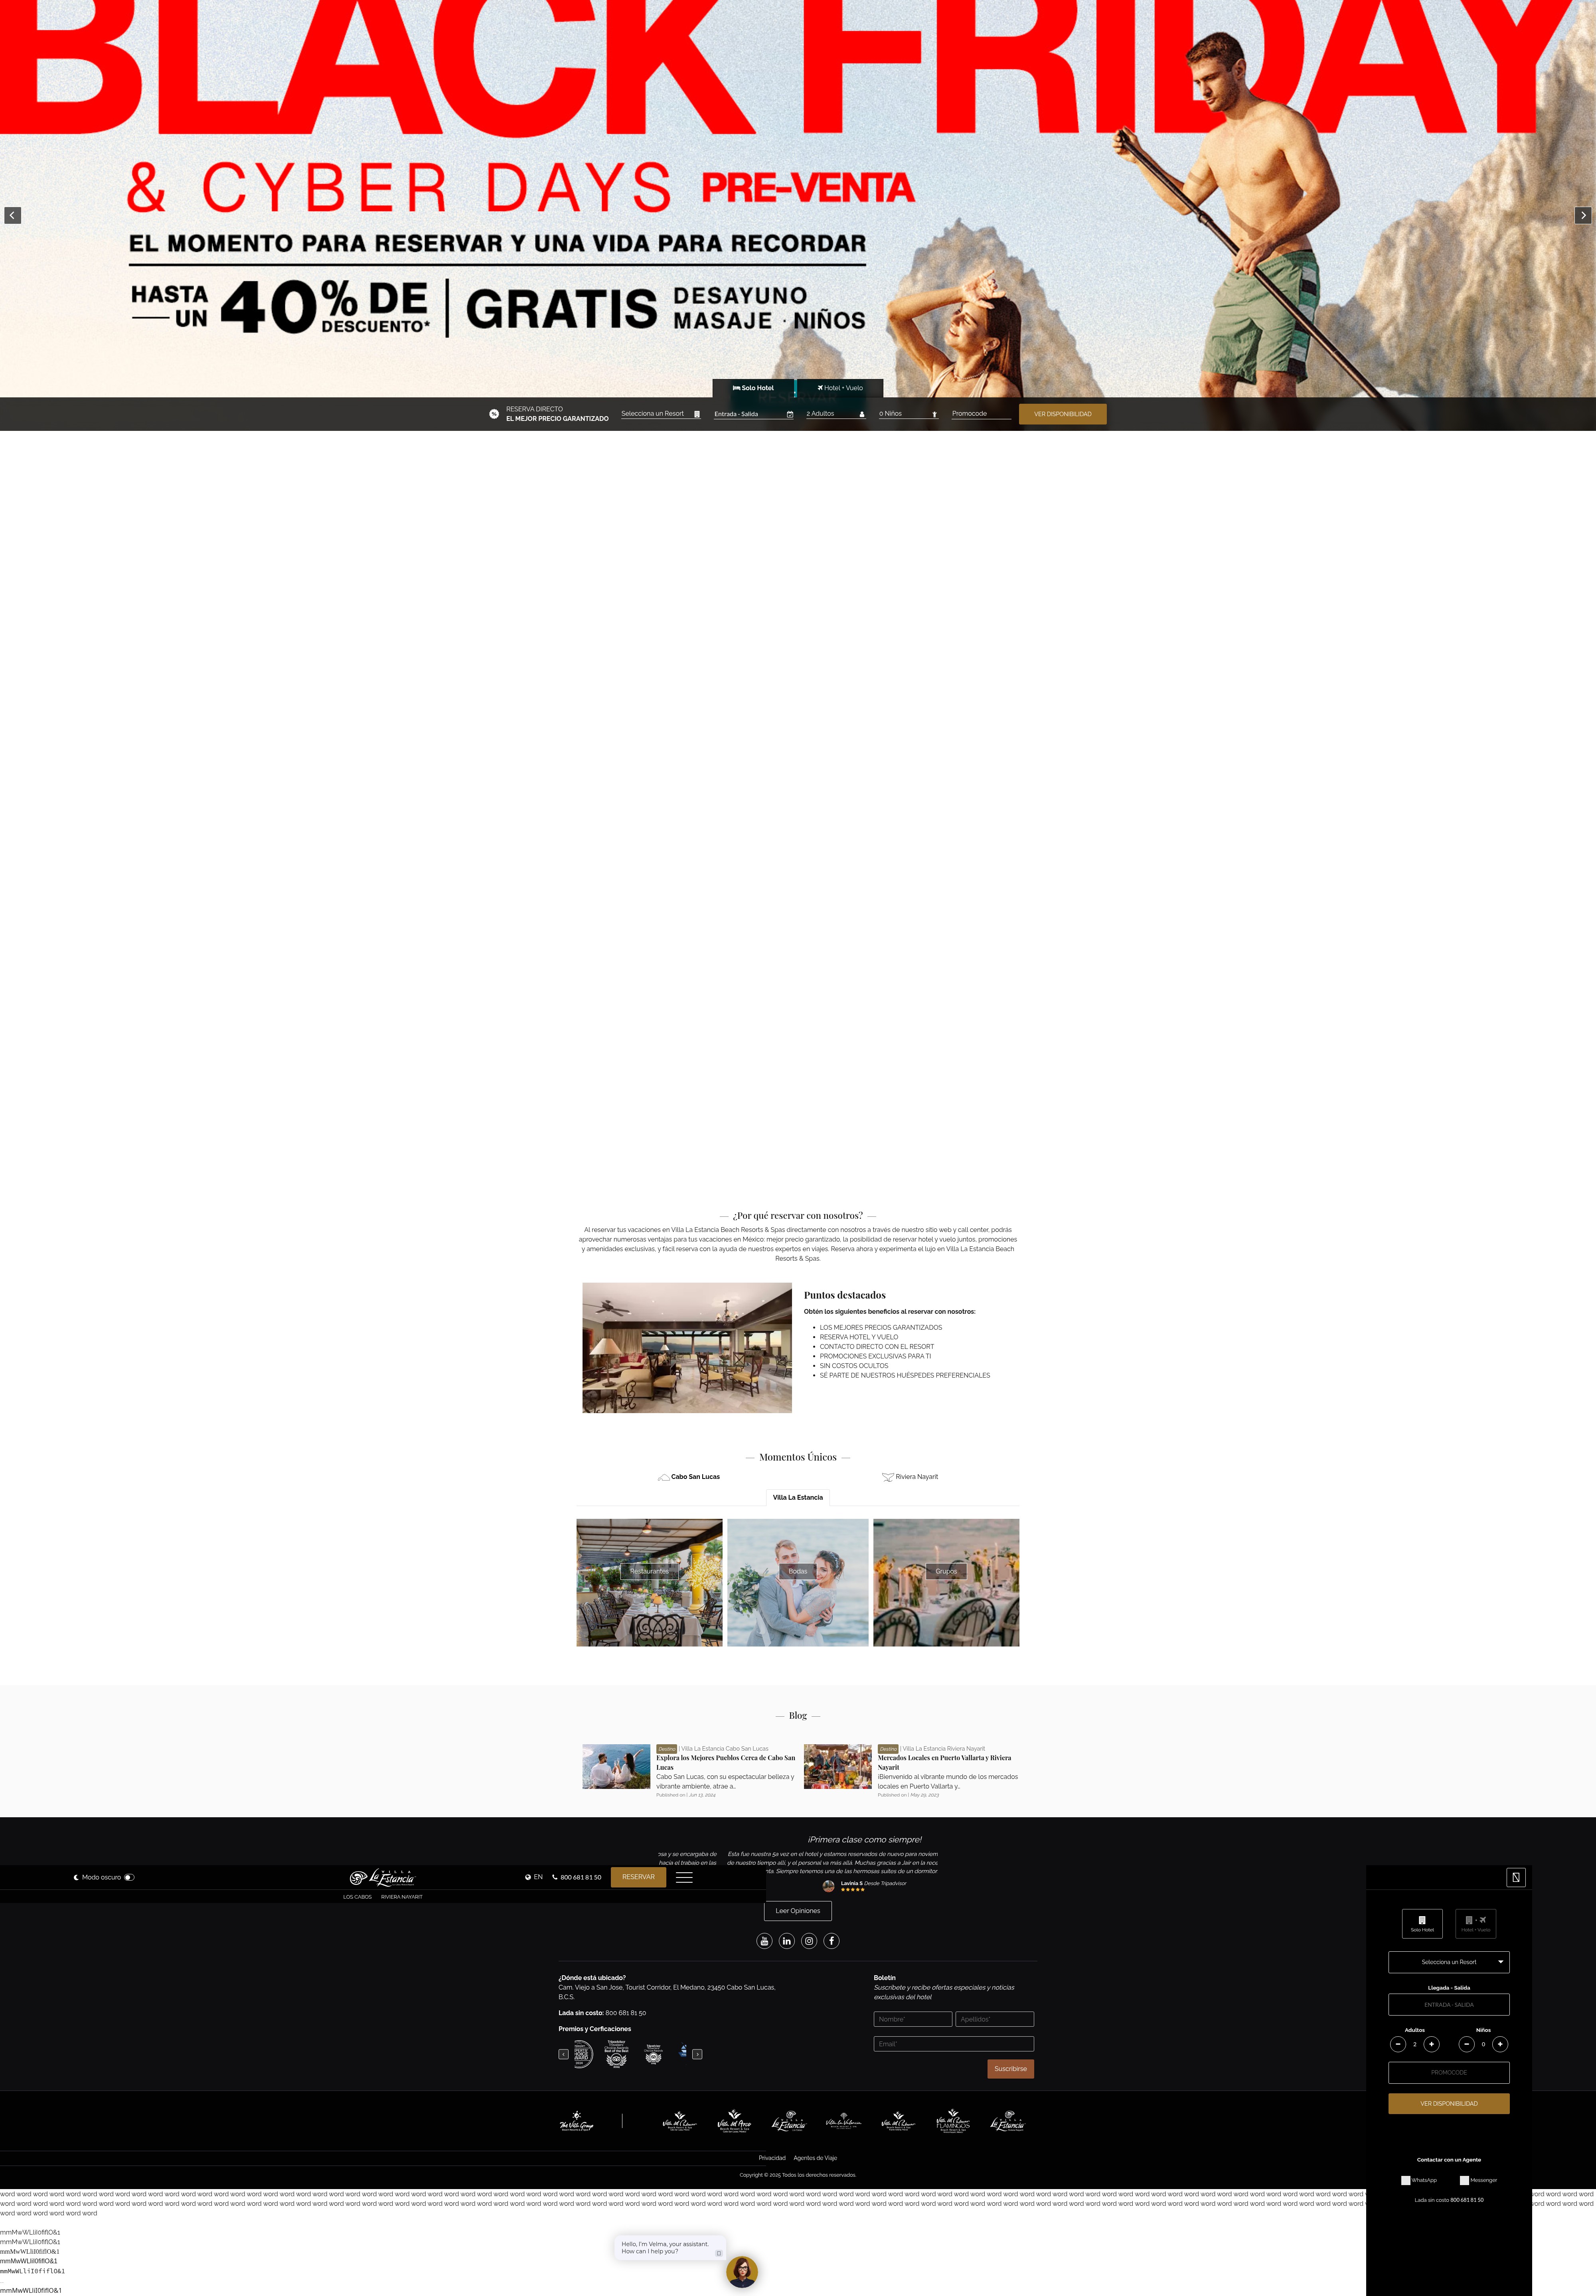Open the Instagram social icon
This screenshot has width=1596, height=2296.
[x=809, y=1941]
